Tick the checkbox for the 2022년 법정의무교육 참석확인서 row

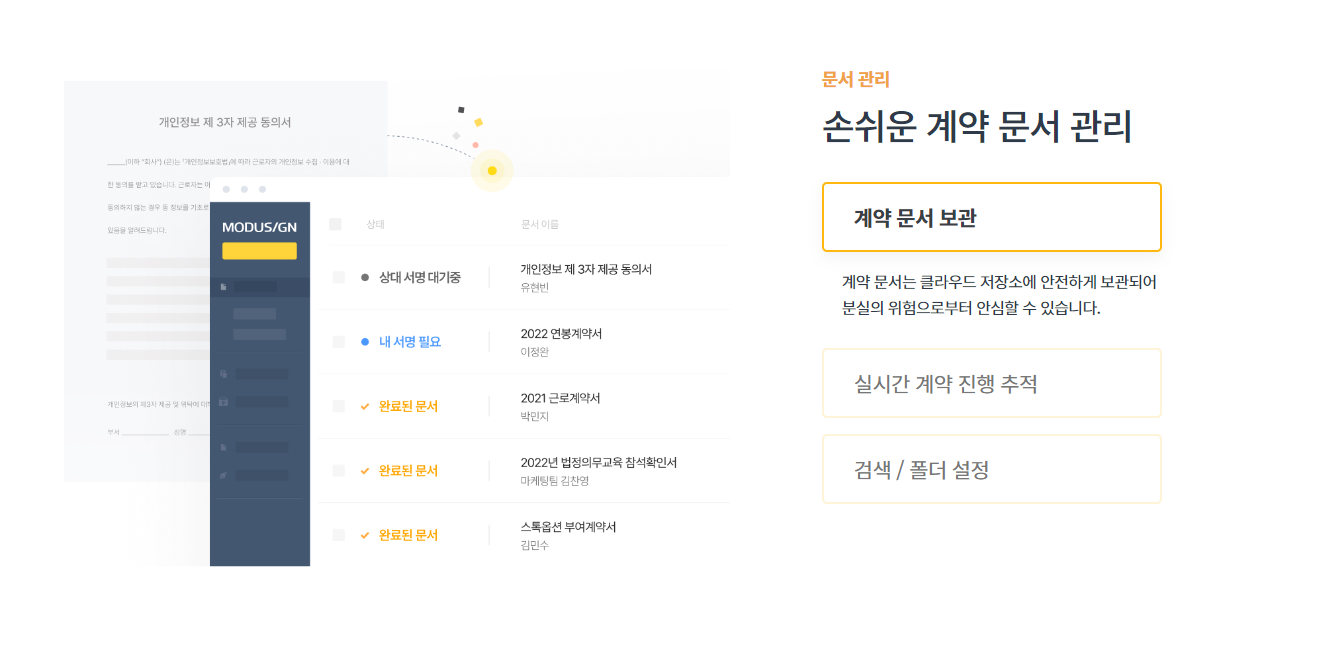pos(339,470)
